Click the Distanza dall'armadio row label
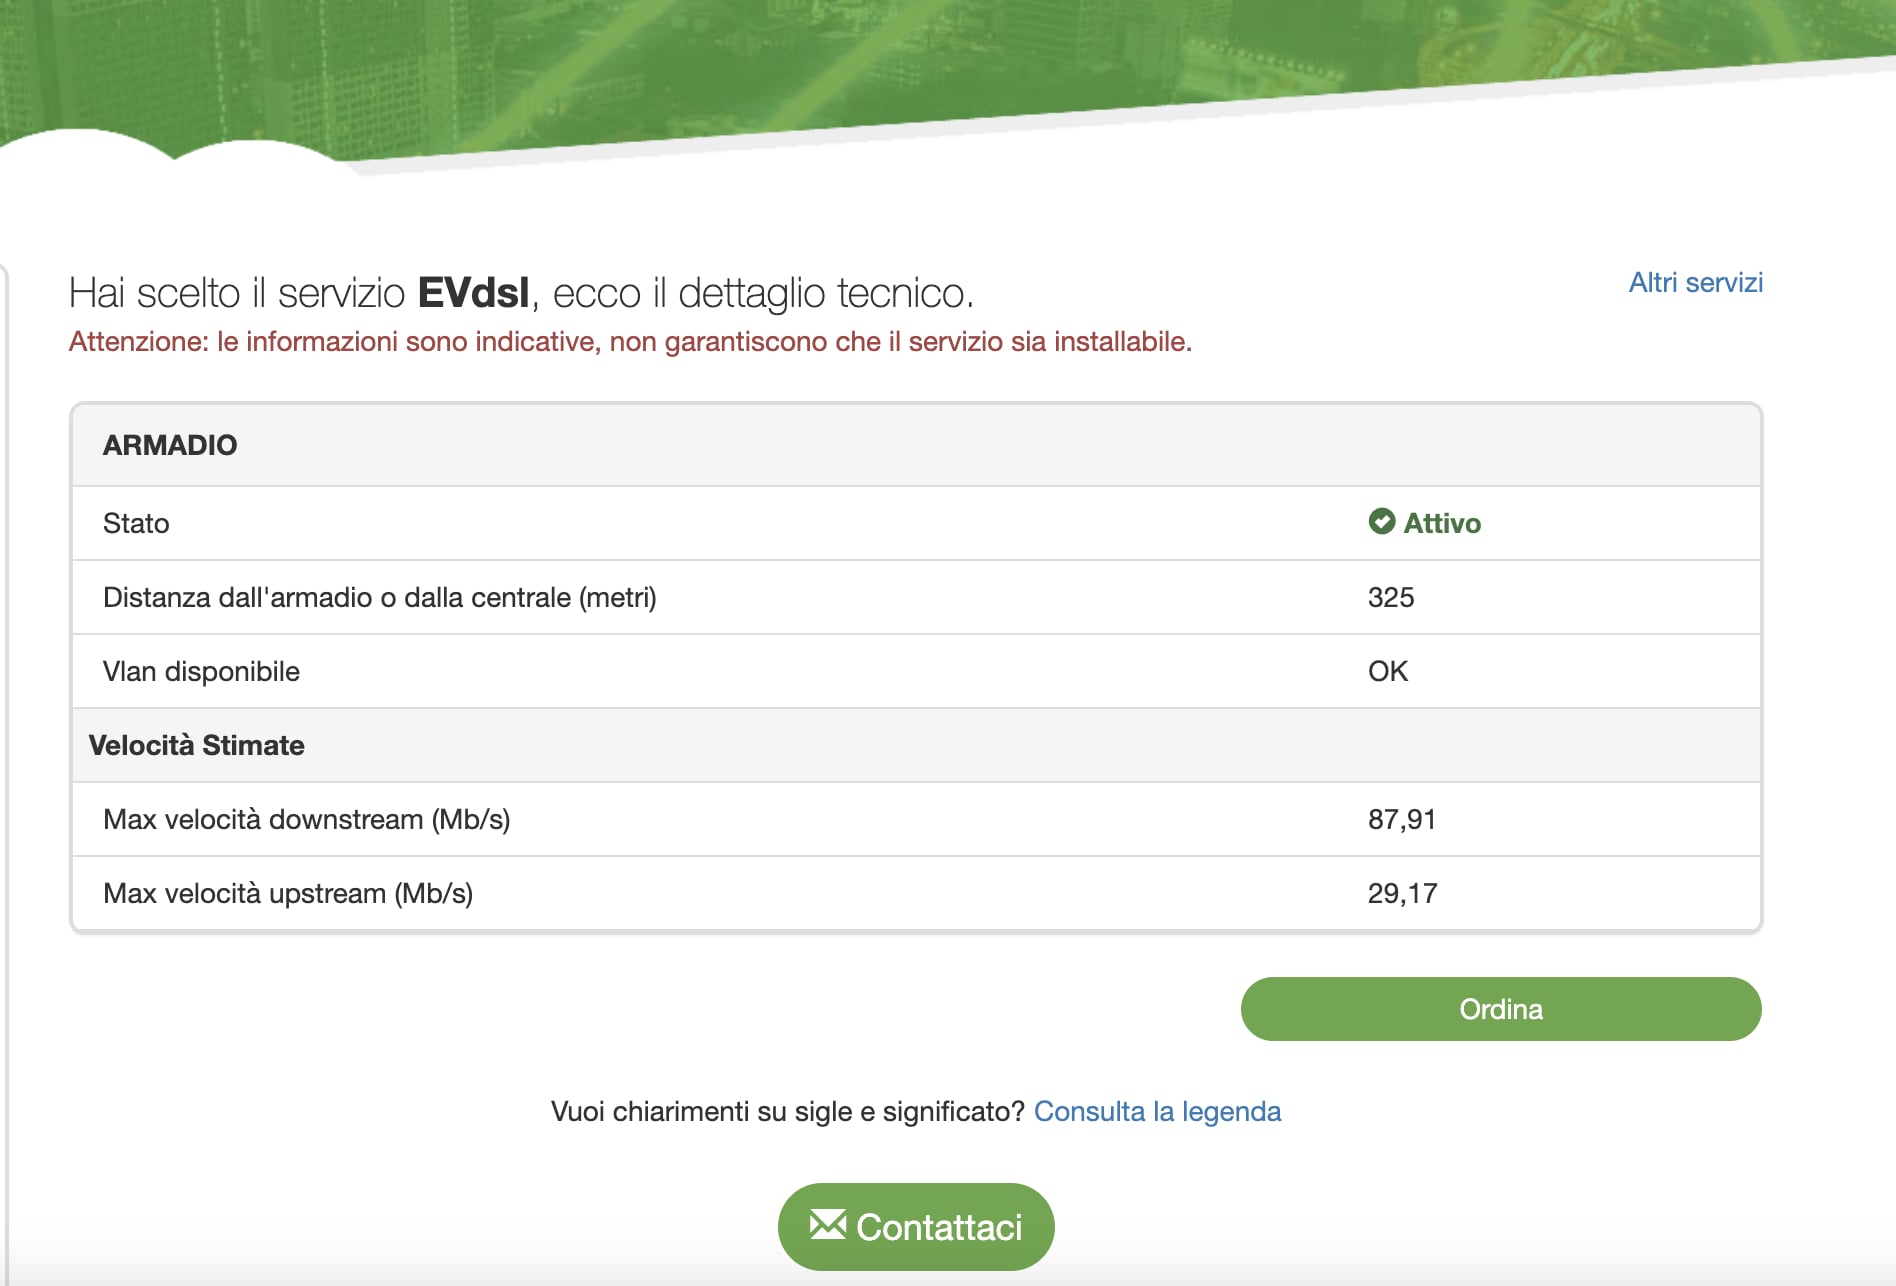 [x=380, y=597]
